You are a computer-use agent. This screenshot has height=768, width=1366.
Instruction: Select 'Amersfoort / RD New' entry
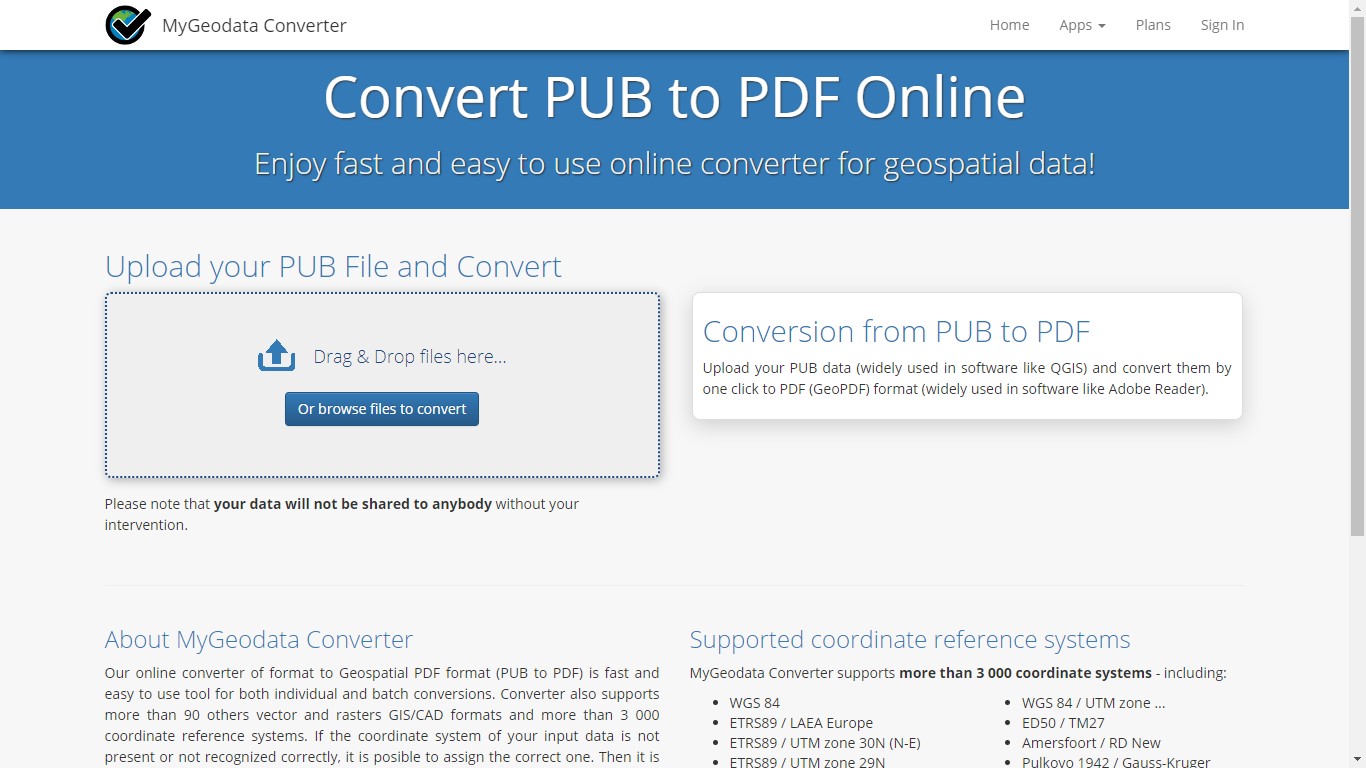[x=1091, y=743]
